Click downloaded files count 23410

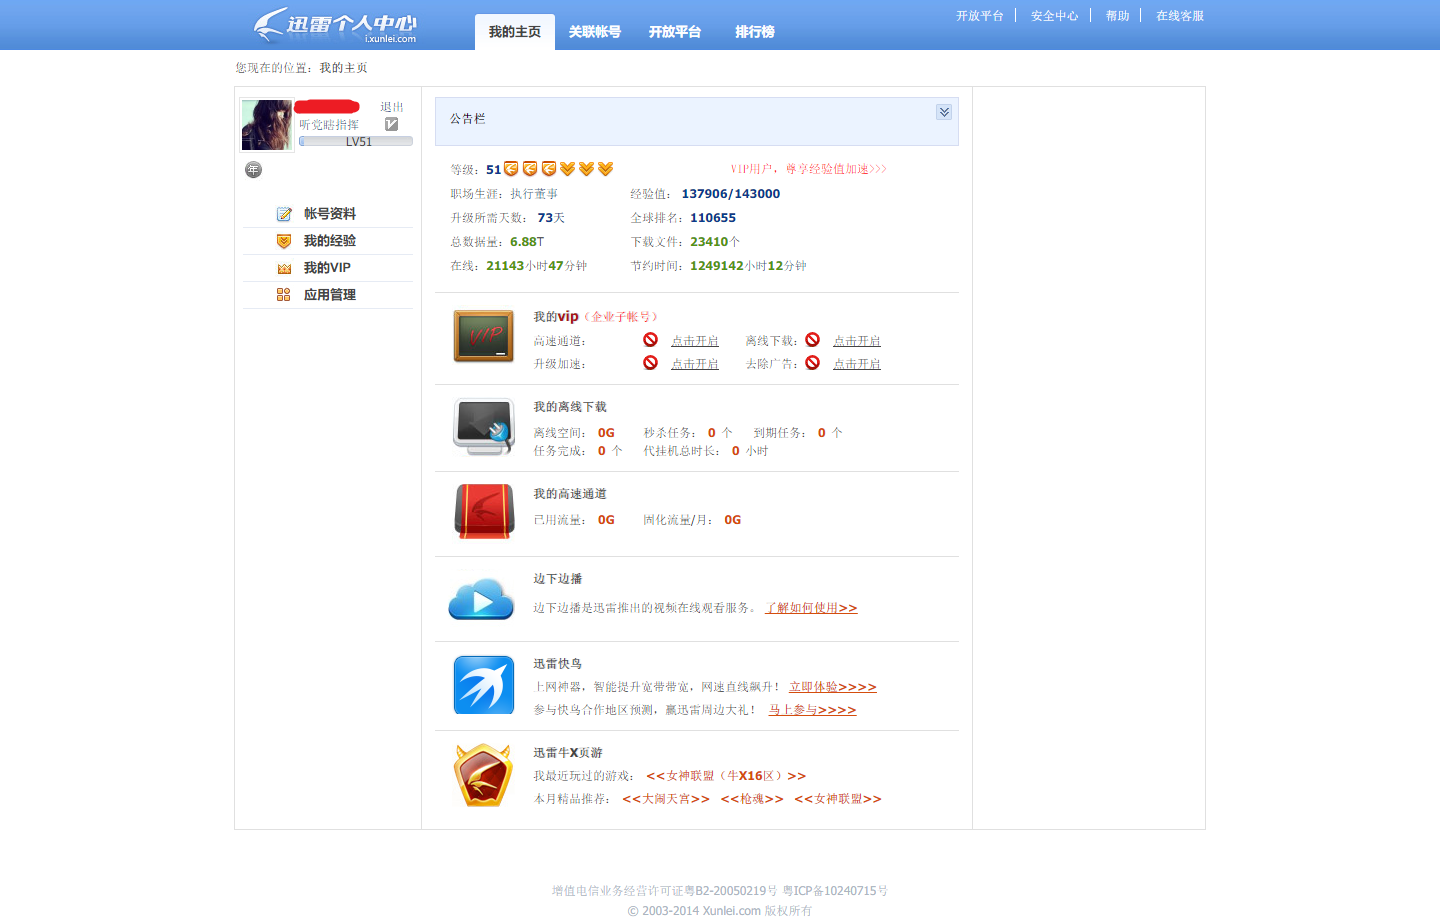(709, 242)
